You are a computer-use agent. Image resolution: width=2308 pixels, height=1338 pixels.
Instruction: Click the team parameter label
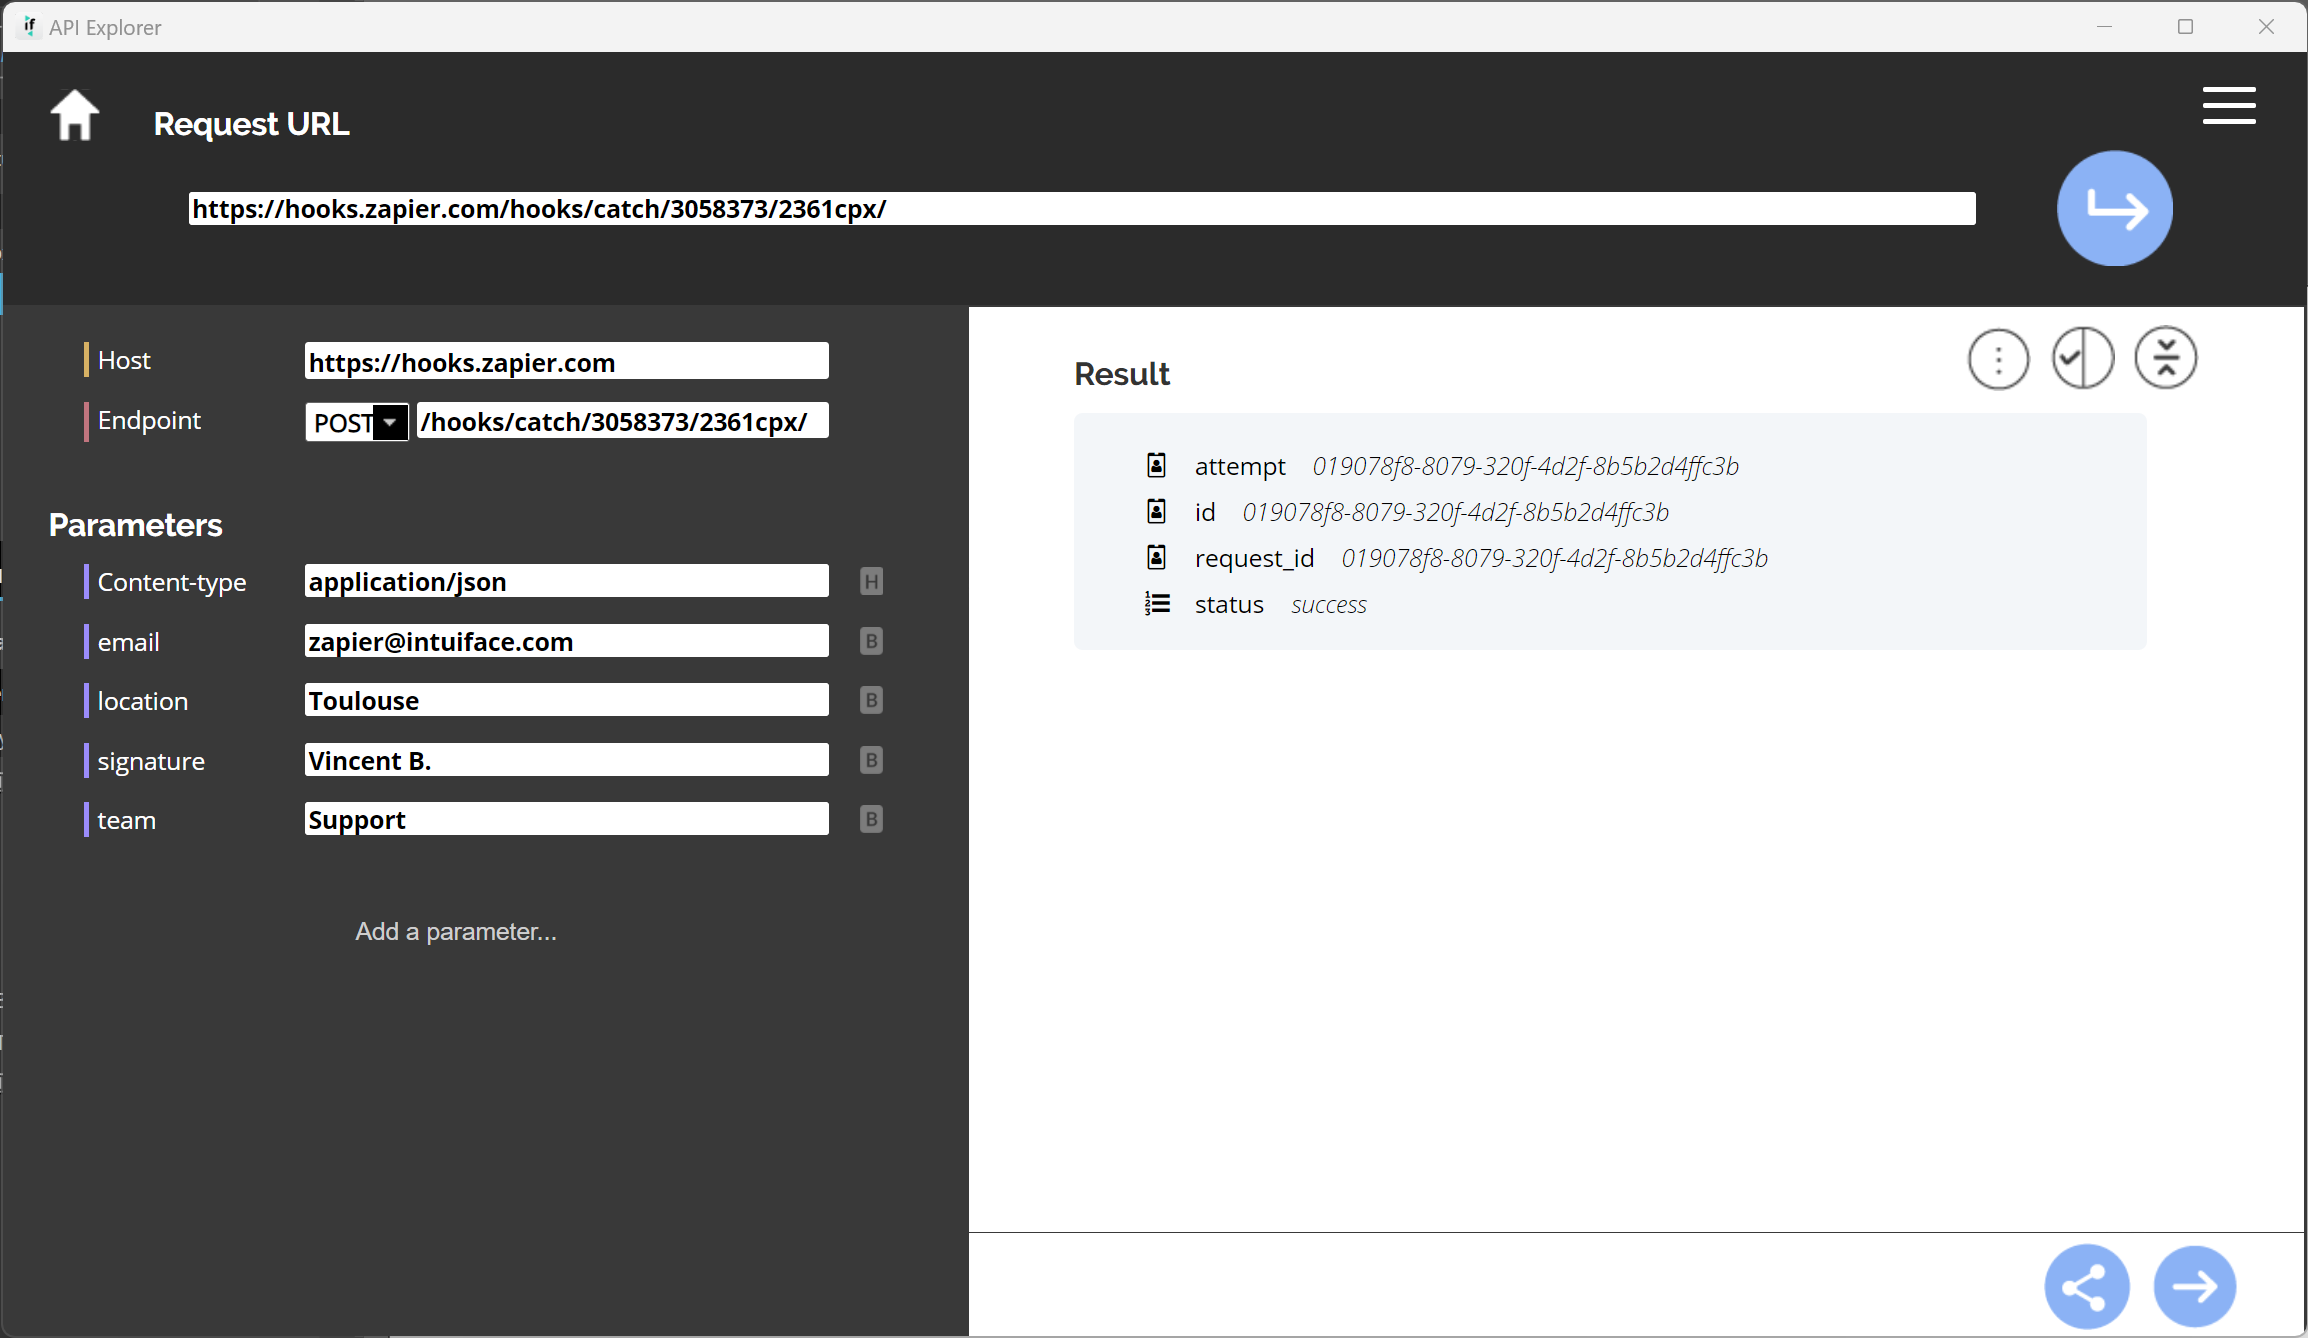[x=126, y=820]
